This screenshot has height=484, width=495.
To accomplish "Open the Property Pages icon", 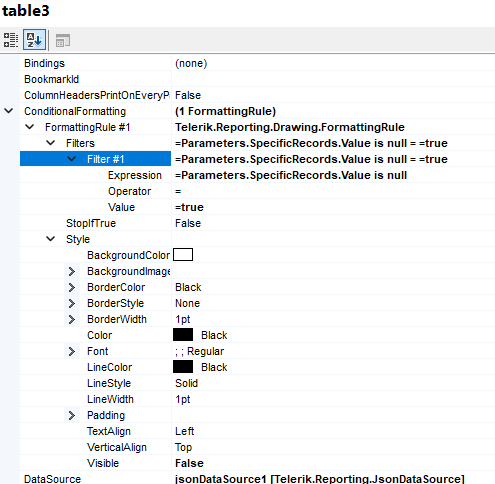I will pyautogui.click(x=62, y=41).
